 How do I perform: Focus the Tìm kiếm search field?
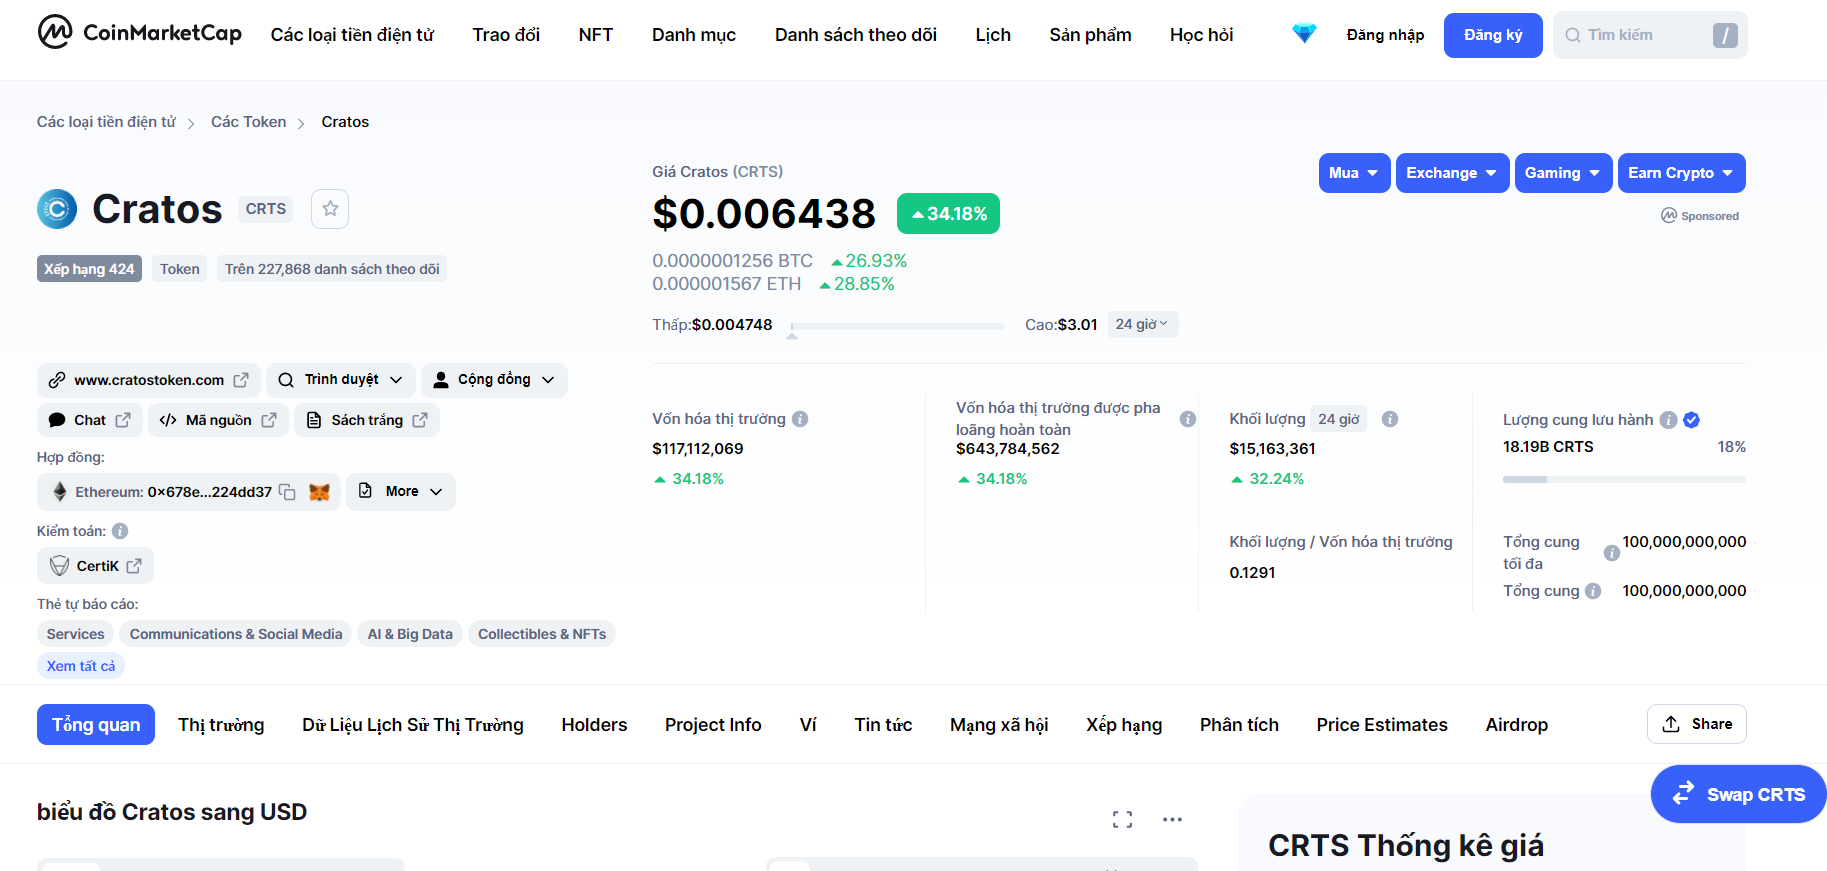[x=1640, y=35]
